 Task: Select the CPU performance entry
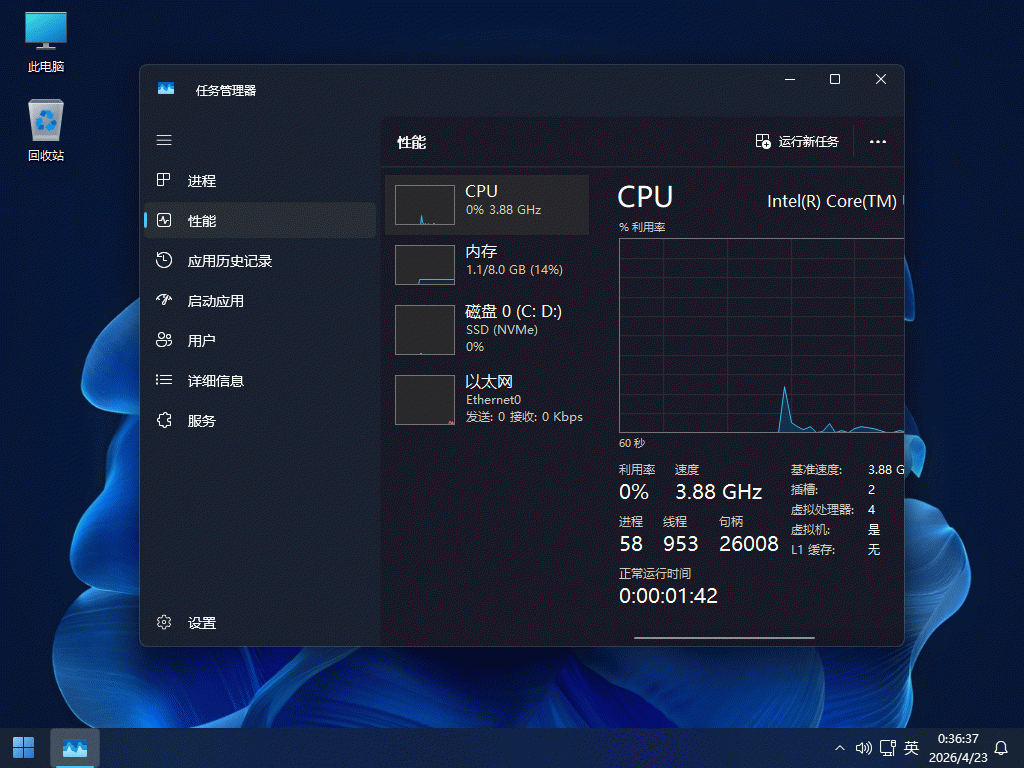(x=487, y=204)
